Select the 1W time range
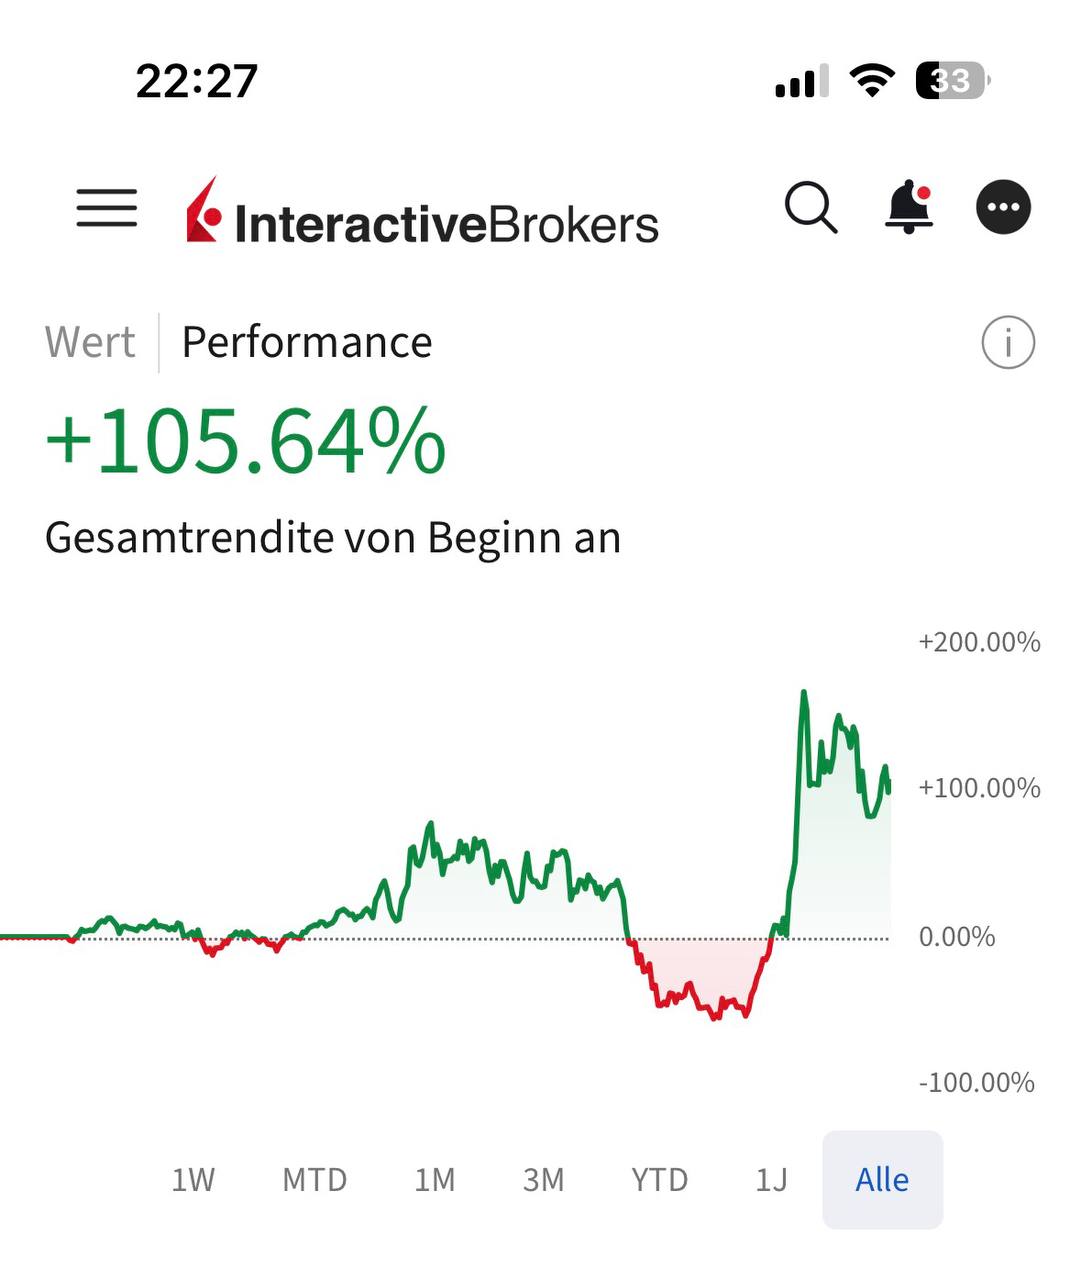The height and width of the screenshot is (1280, 1081). click(x=193, y=1180)
